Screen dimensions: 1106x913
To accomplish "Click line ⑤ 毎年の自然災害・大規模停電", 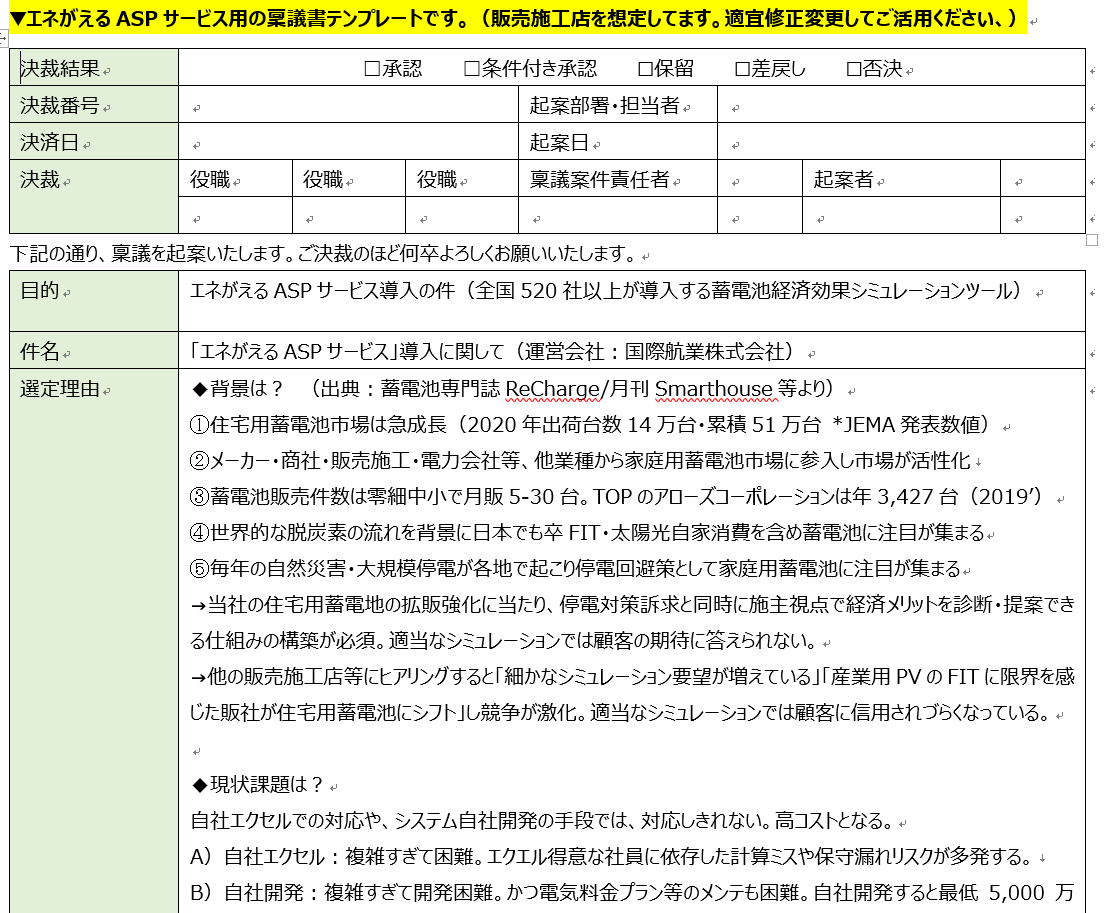I will click(575, 568).
